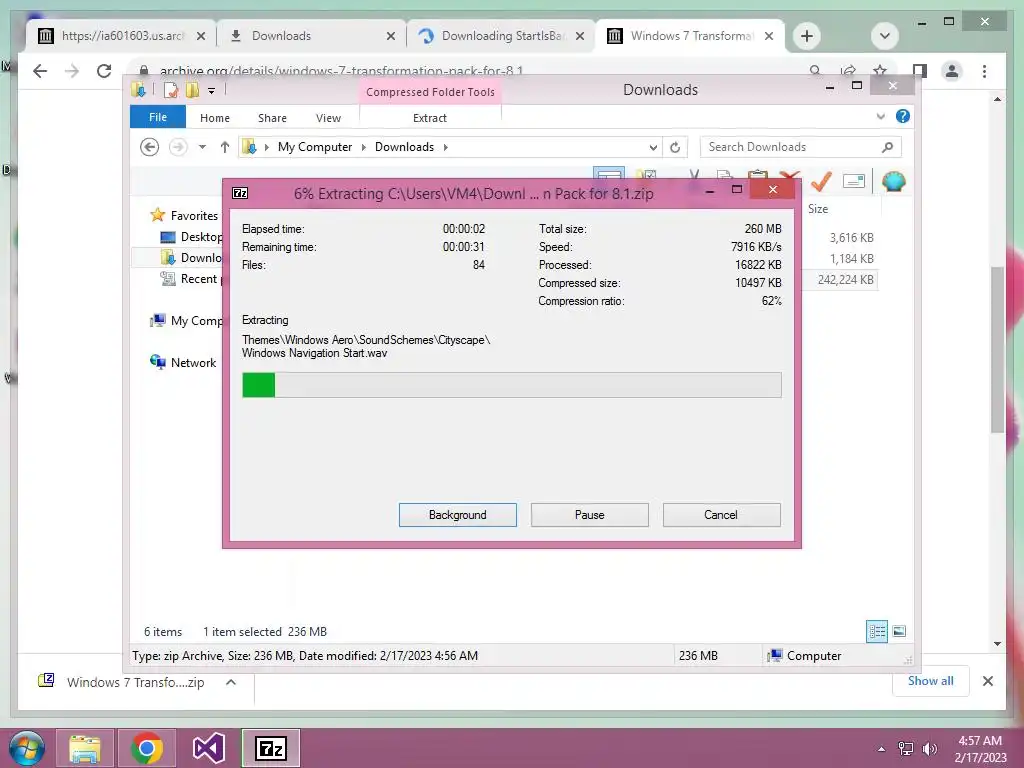The image size is (1024, 768).
Task: Open the Chrome three-dot menu
Action: coord(985,71)
